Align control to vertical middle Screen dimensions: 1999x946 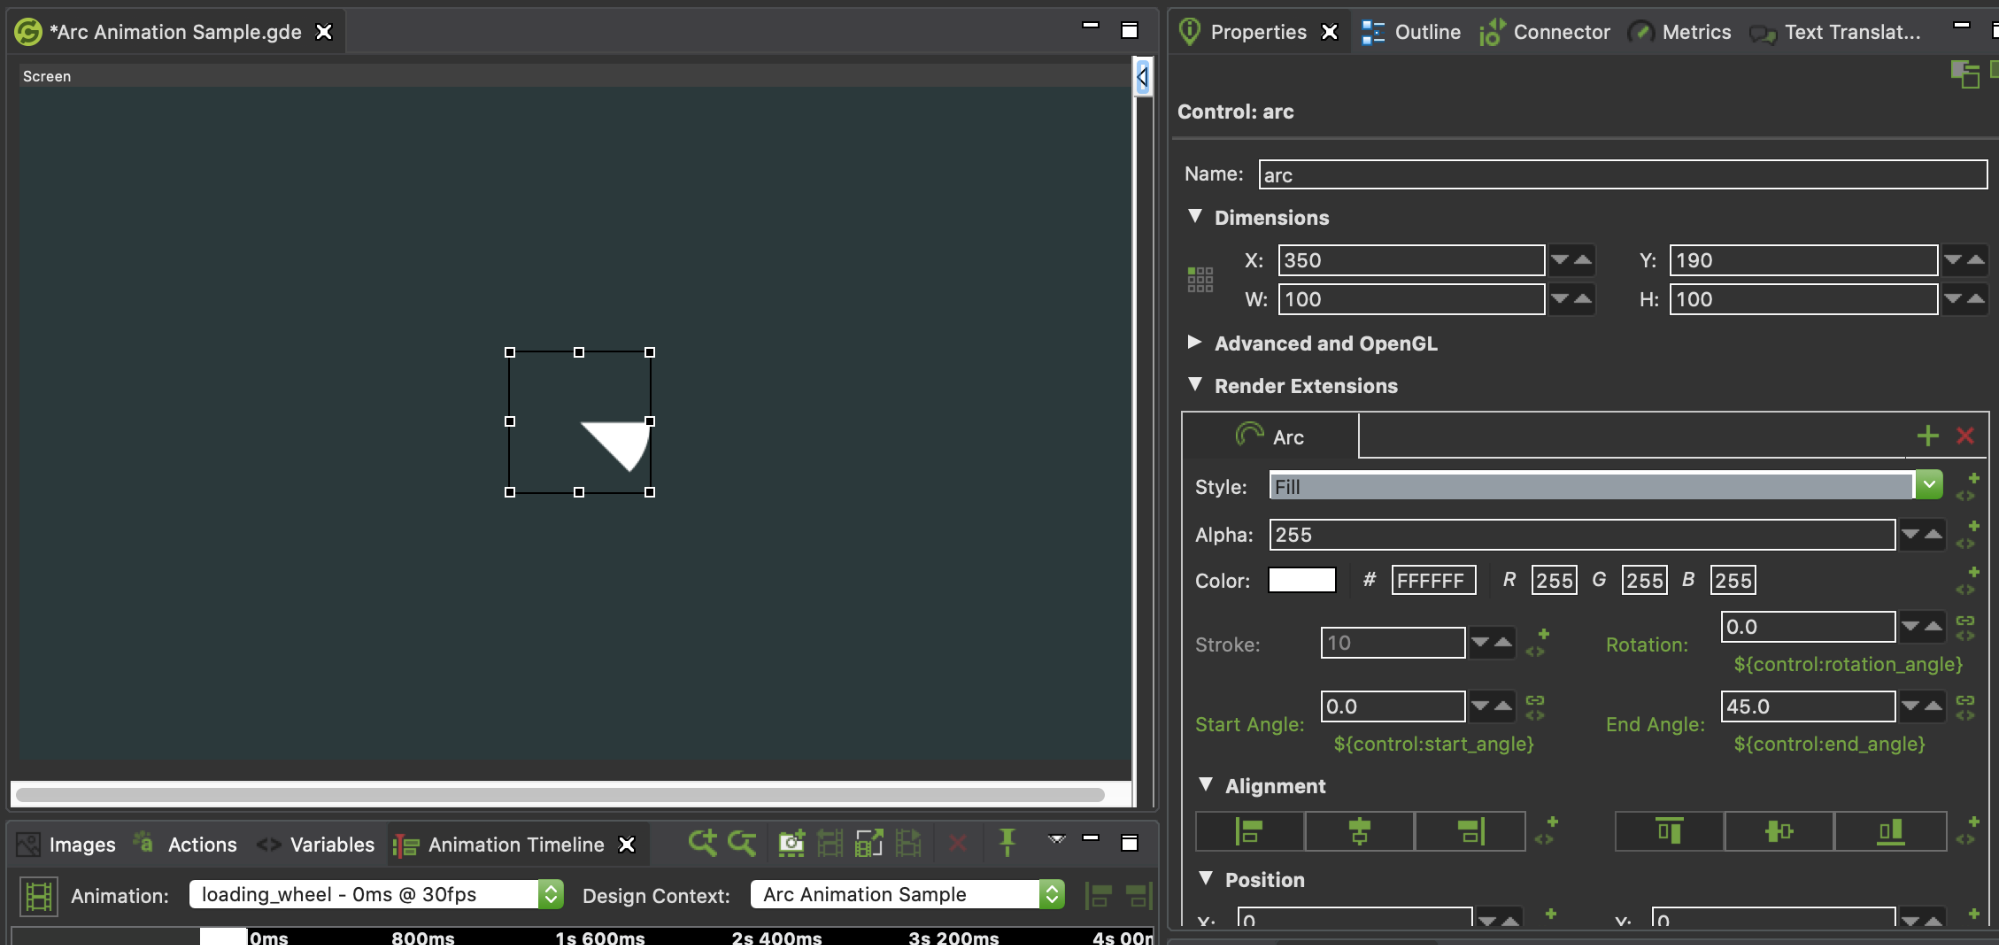coord(1779,831)
